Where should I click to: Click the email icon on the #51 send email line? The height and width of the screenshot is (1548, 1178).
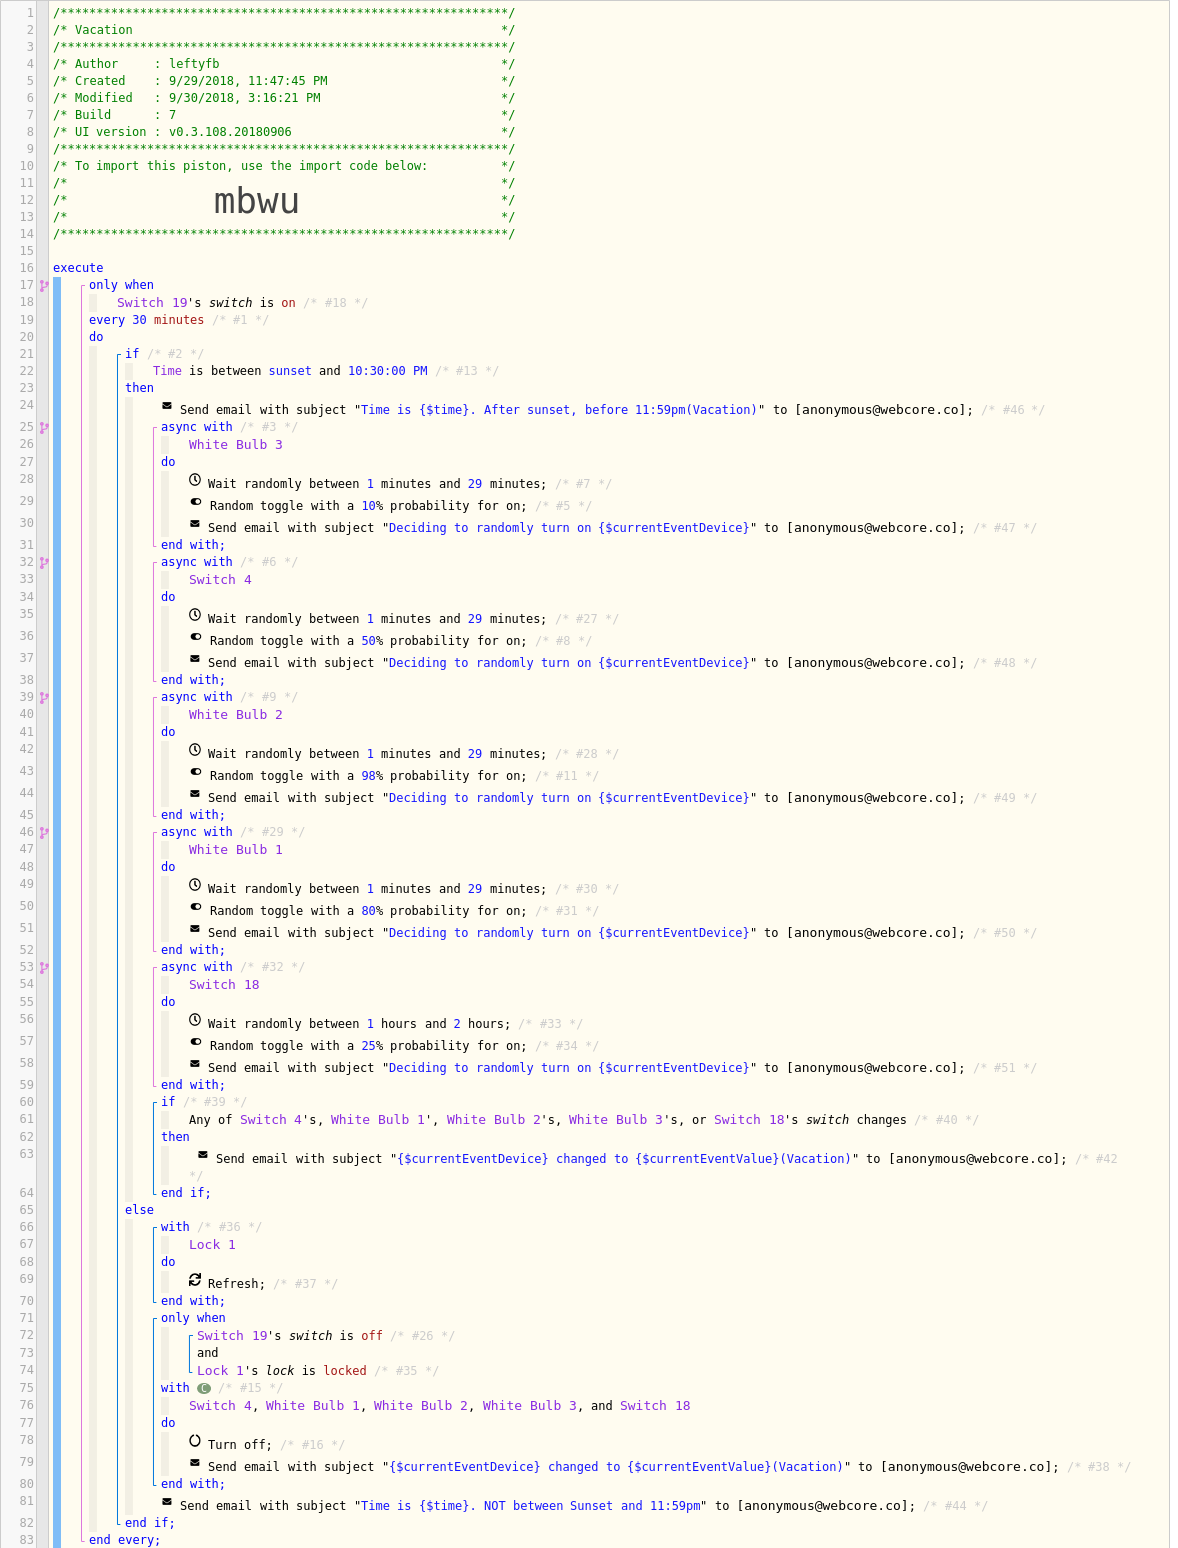tap(195, 1065)
